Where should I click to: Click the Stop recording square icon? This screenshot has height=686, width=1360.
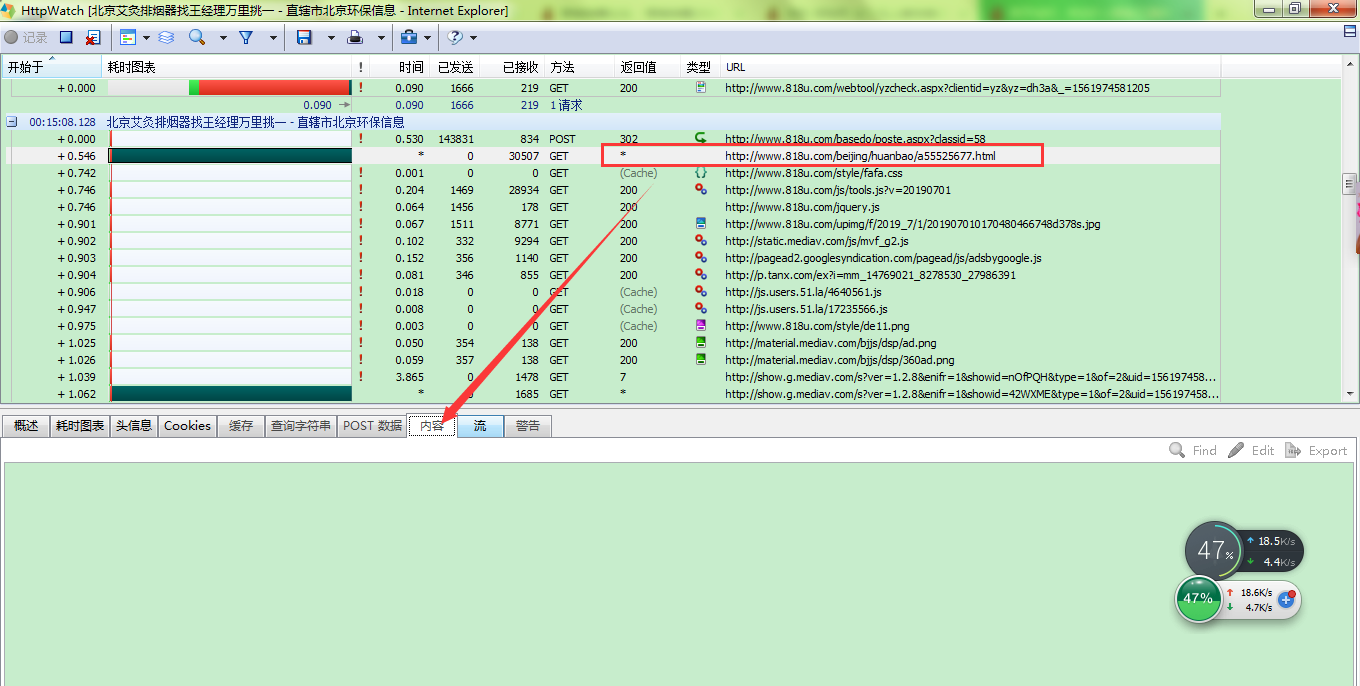(x=66, y=37)
